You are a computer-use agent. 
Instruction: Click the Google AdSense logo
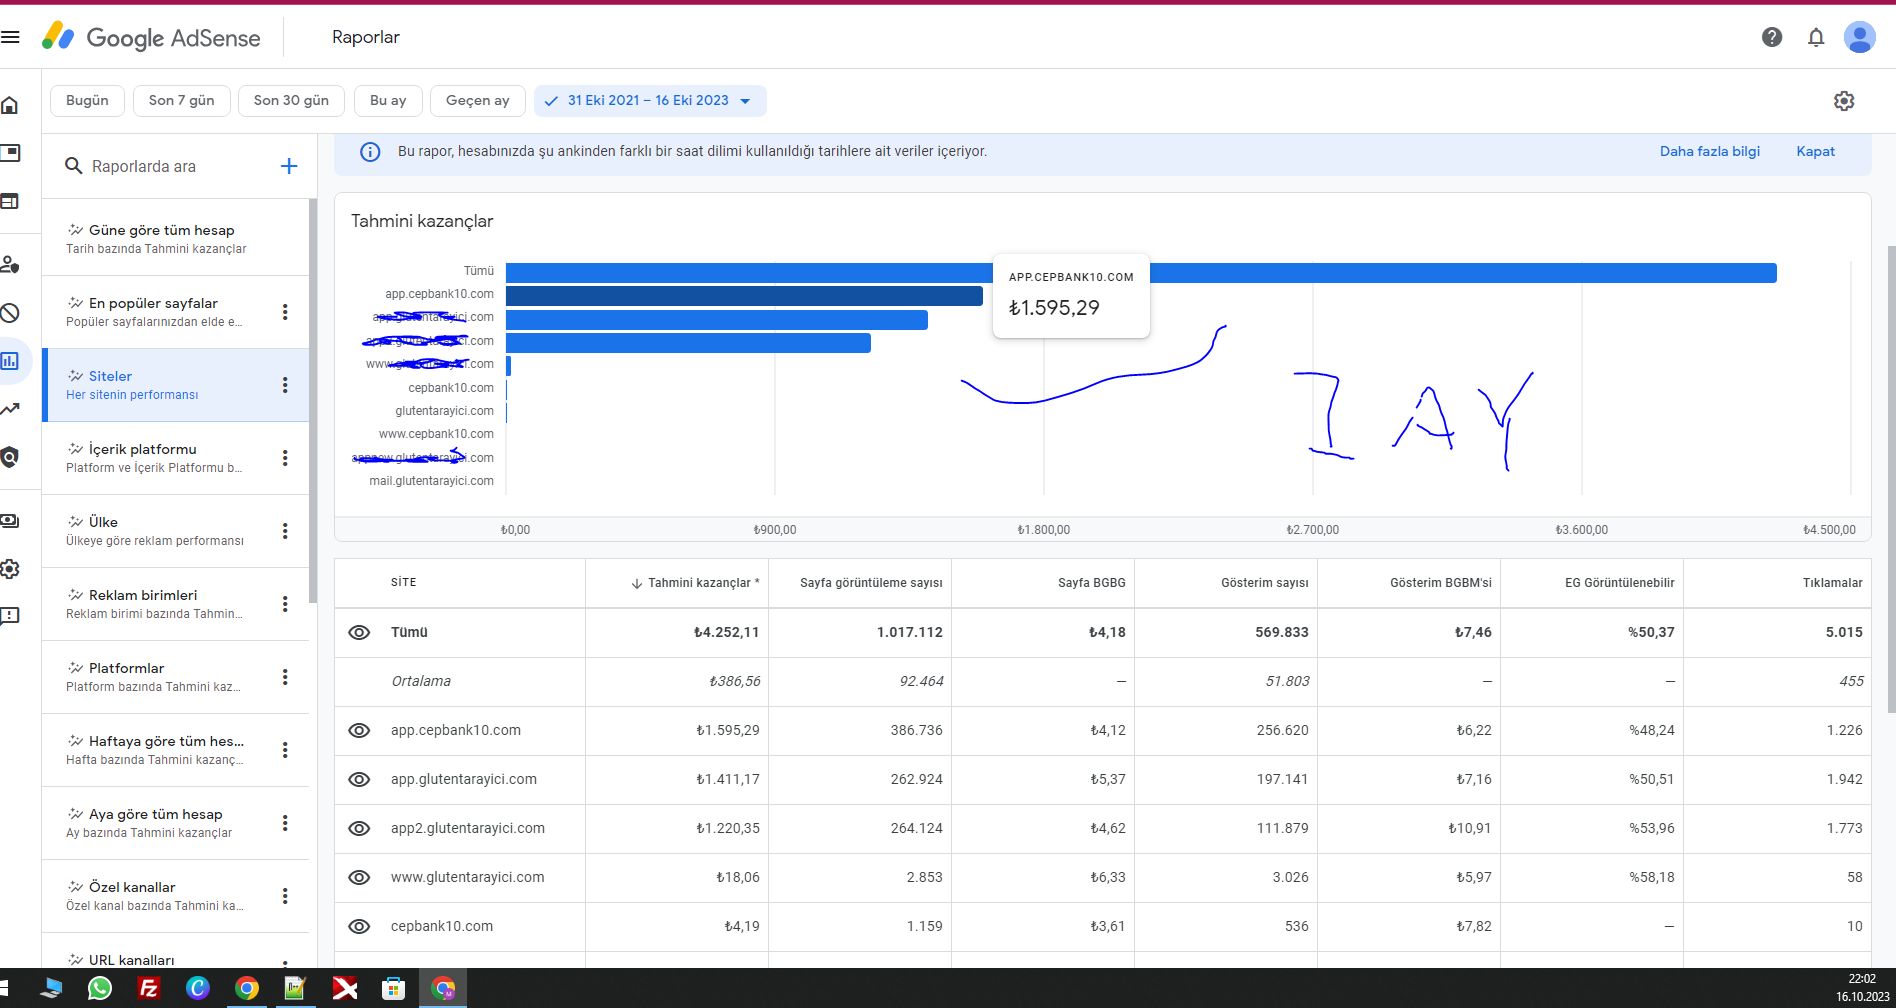click(151, 37)
